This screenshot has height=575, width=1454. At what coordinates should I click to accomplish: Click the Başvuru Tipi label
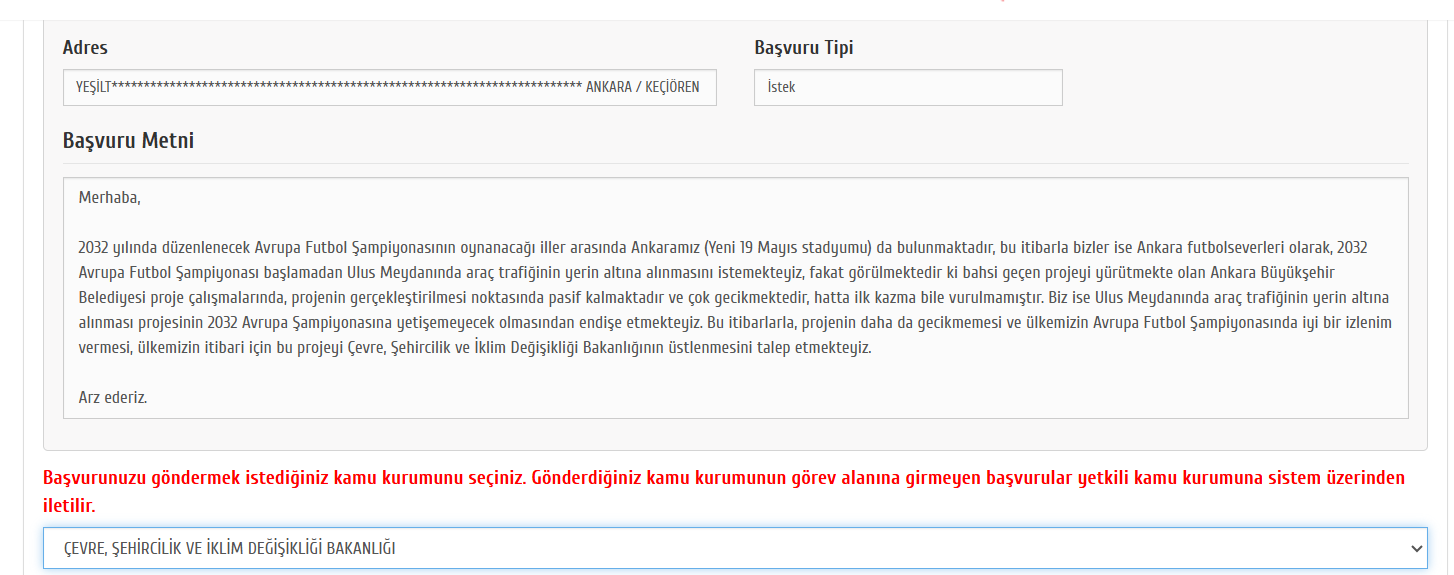(x=803, y=48)
